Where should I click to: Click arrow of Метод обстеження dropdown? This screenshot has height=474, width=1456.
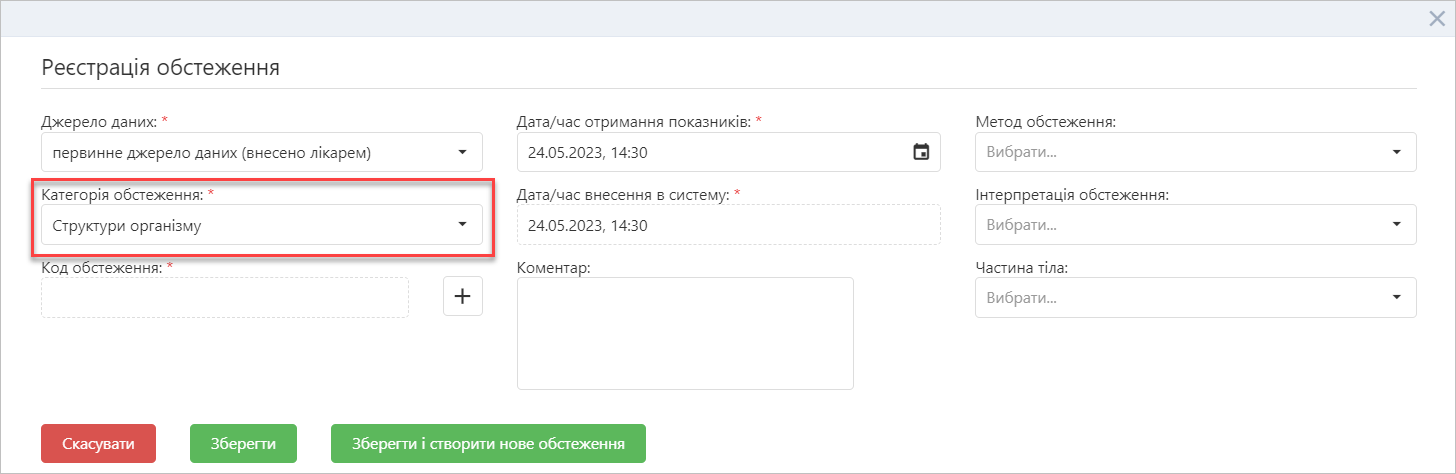1396,152
